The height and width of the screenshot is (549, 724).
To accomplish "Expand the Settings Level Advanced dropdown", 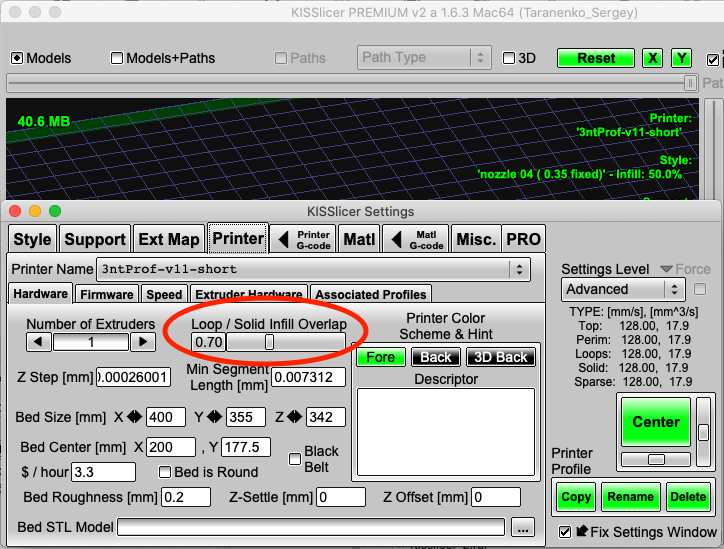I will pyautogui.click(x=673, y=289).
